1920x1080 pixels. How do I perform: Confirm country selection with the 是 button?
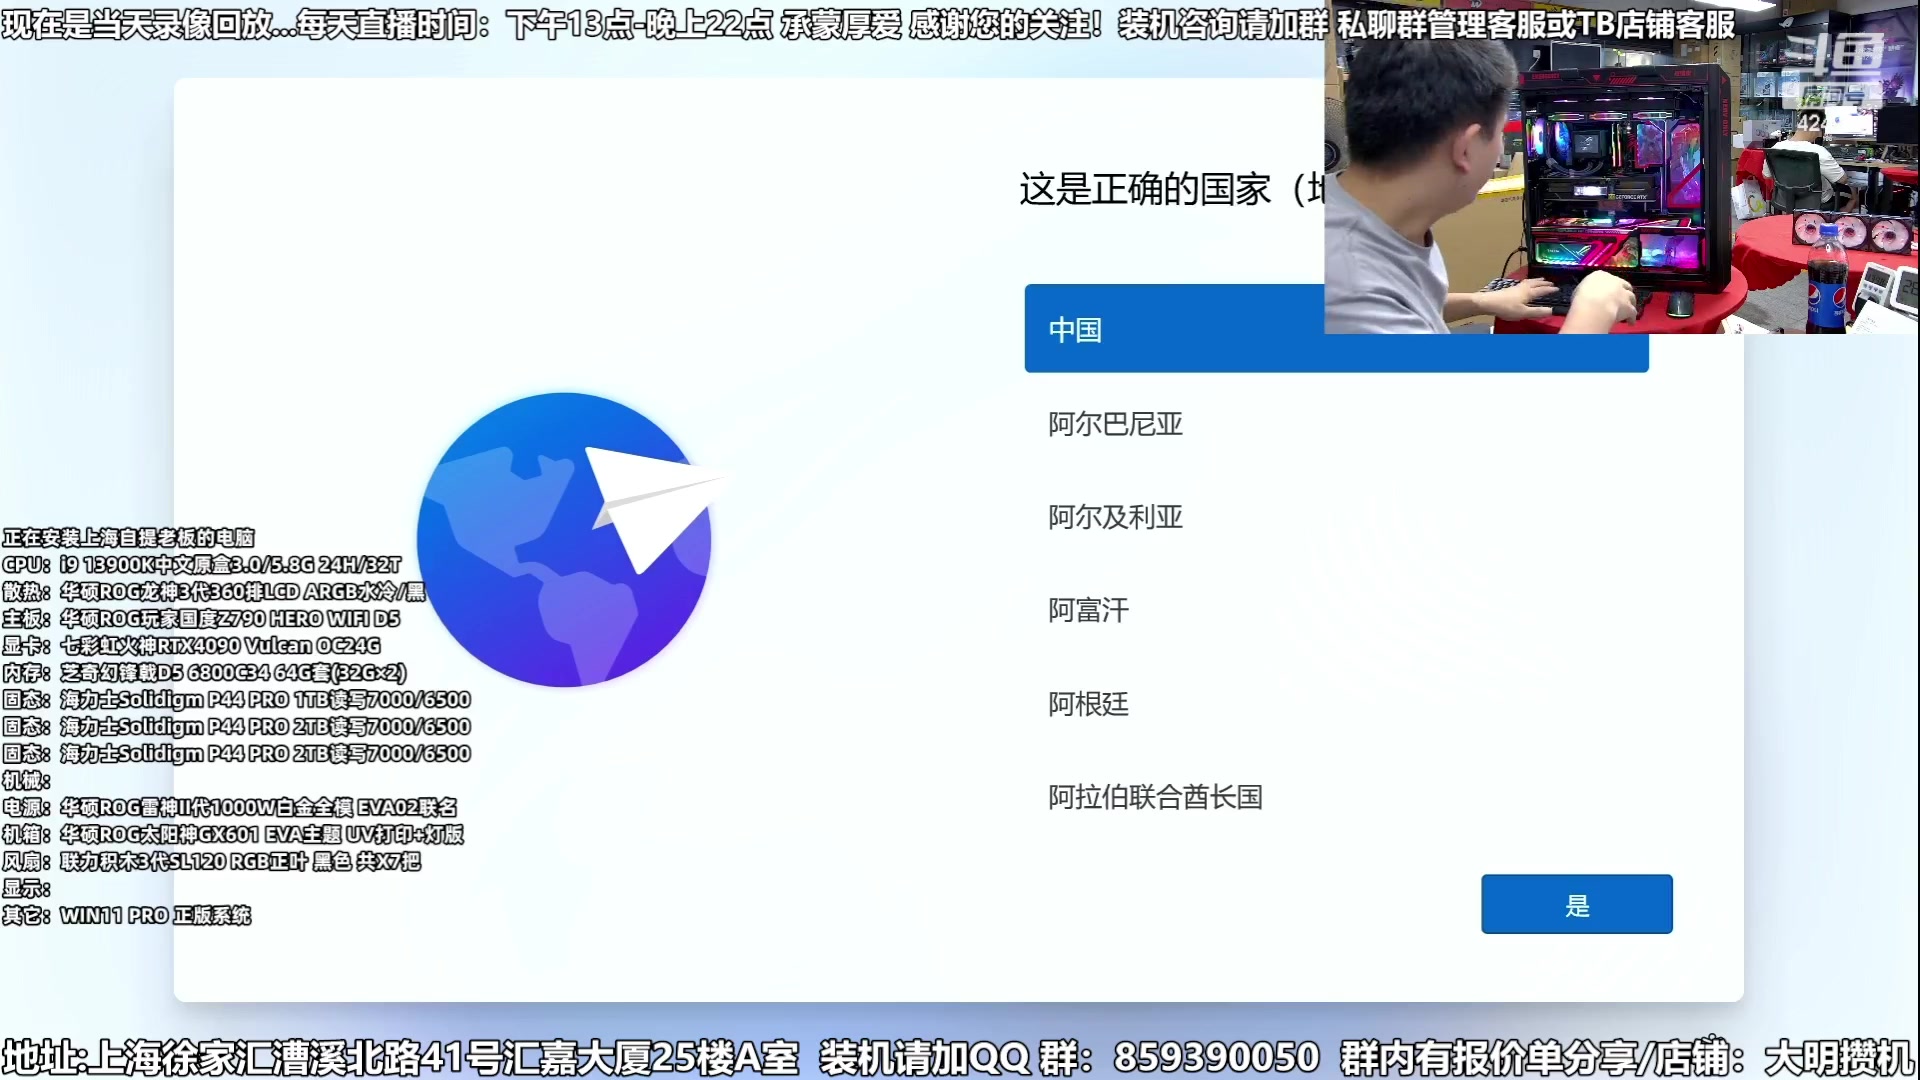pos(1576,904)
